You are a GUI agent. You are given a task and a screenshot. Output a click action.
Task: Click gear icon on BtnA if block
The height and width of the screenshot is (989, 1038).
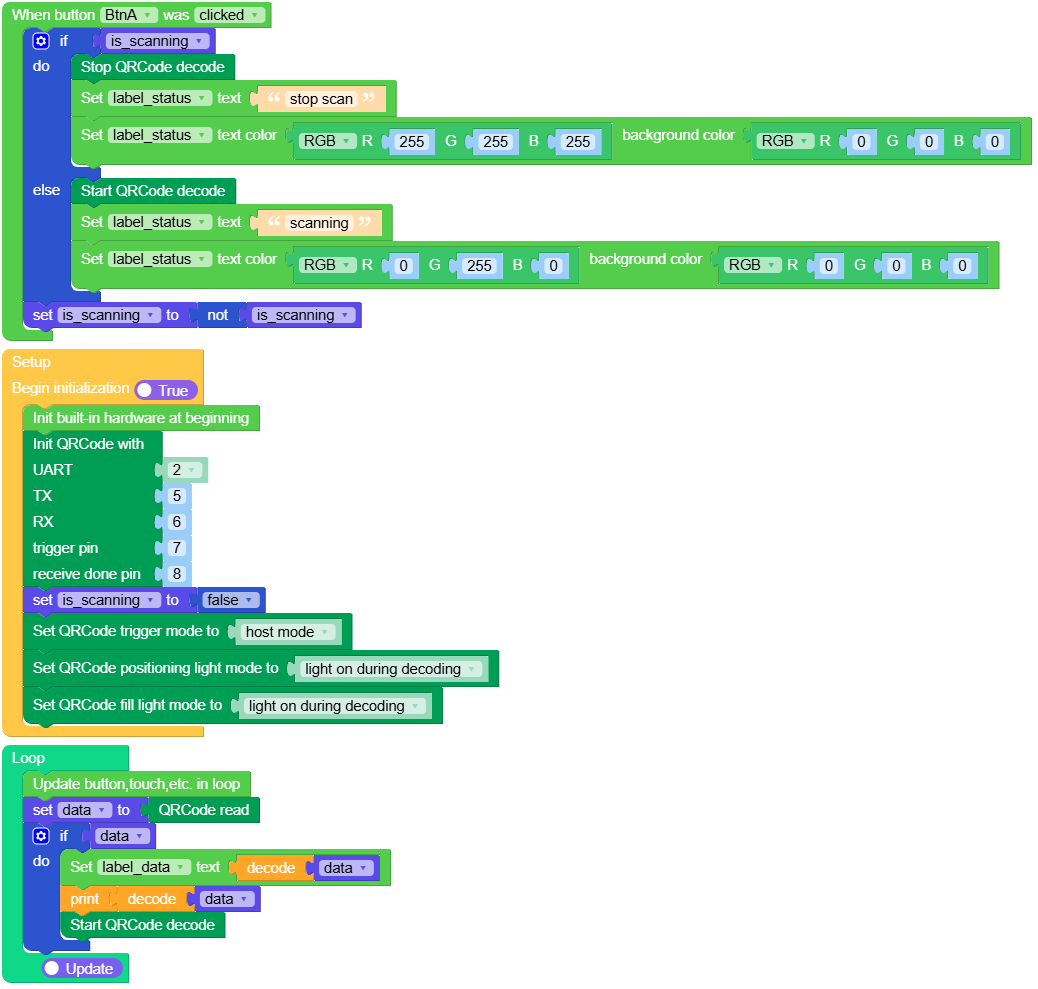(x=40, y=41)
